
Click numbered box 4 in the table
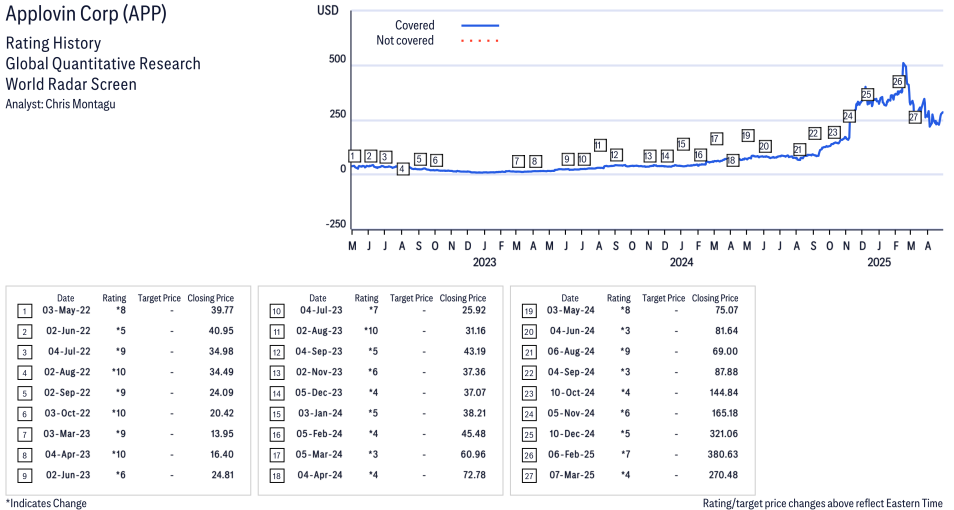click(x=24, y=374)
